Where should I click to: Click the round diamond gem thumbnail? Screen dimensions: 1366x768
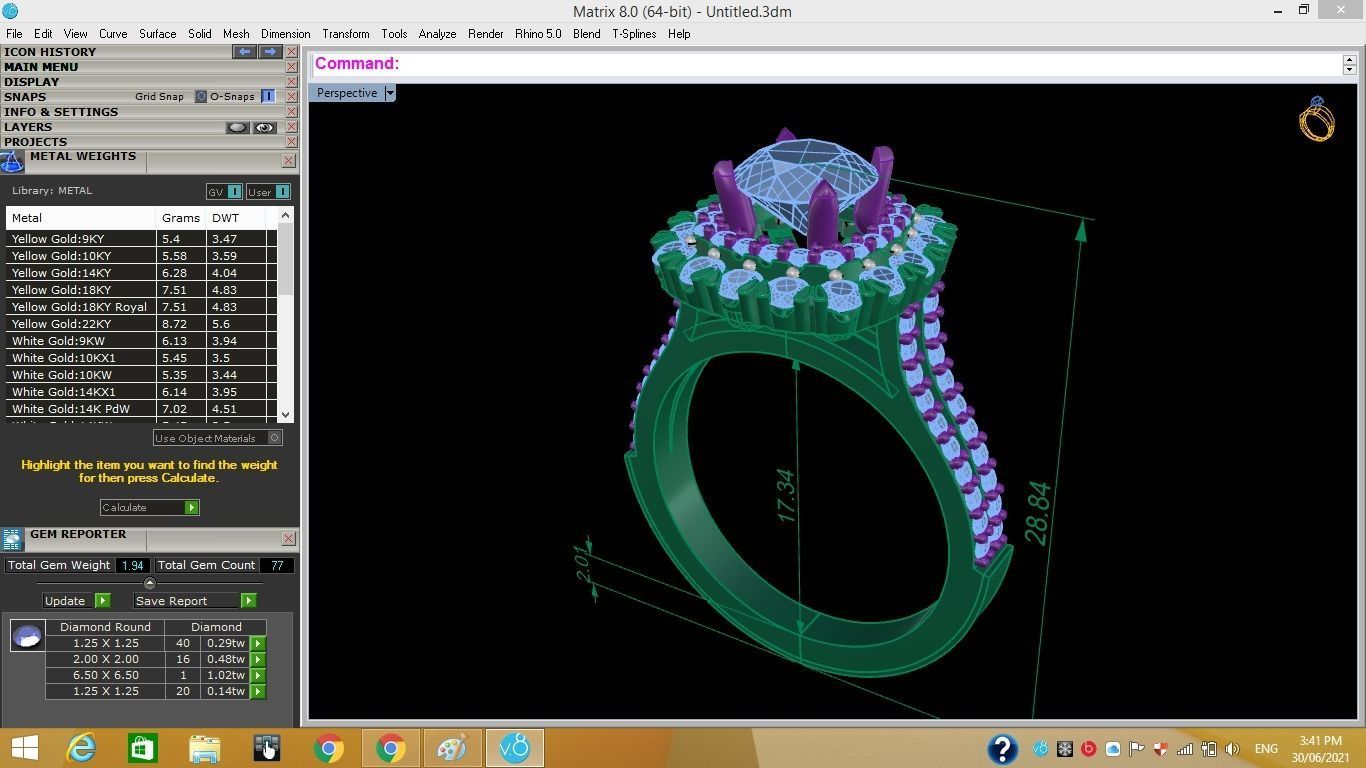coord(27,635)
